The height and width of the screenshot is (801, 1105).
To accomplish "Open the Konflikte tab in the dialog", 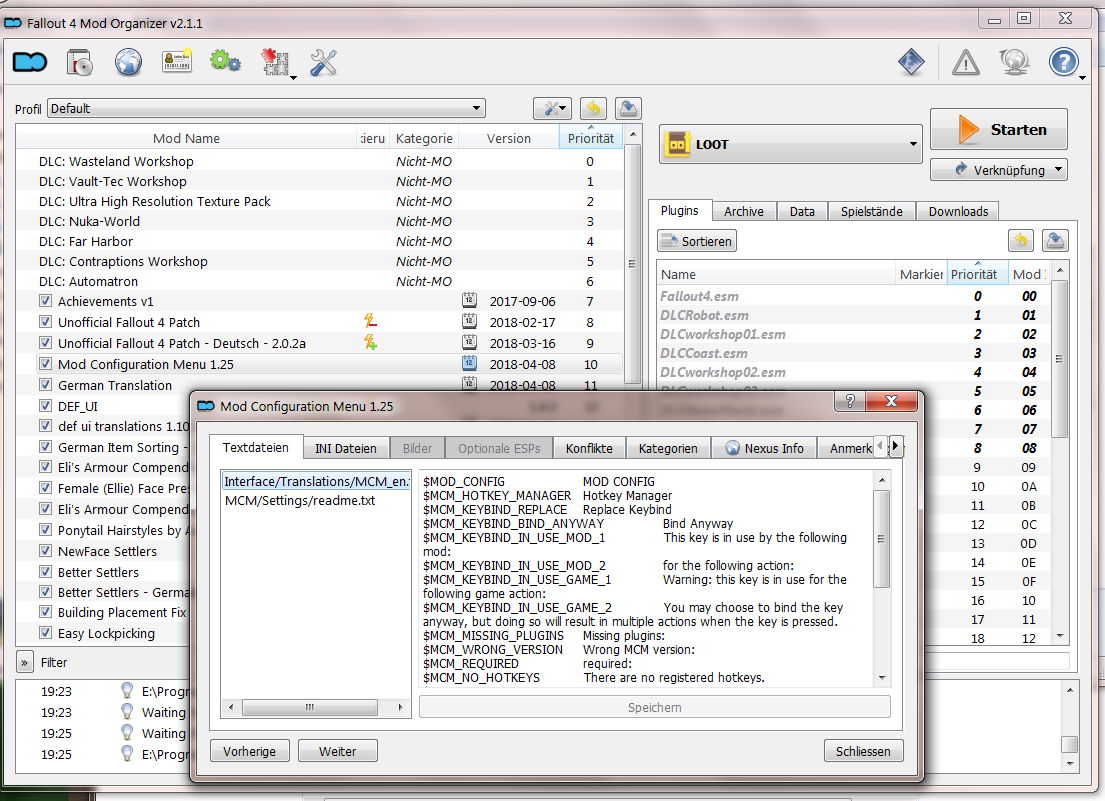I will [x=589, y=449].
